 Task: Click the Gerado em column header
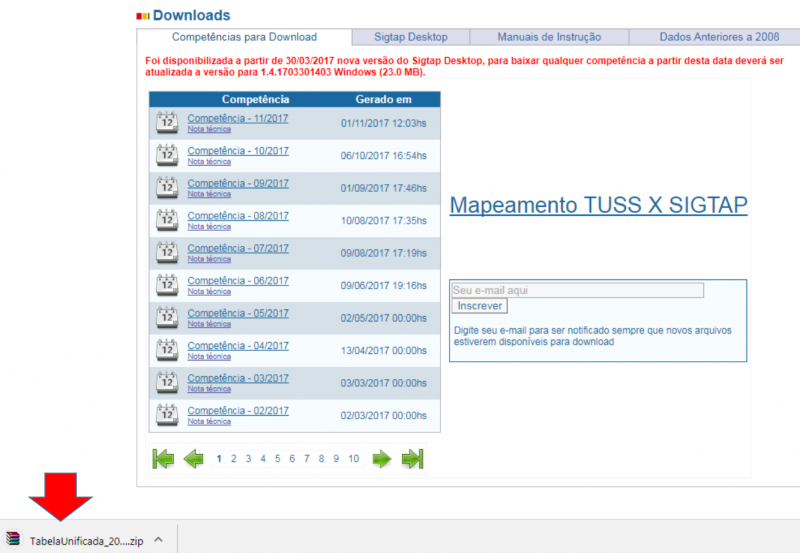tap(384, 99)
